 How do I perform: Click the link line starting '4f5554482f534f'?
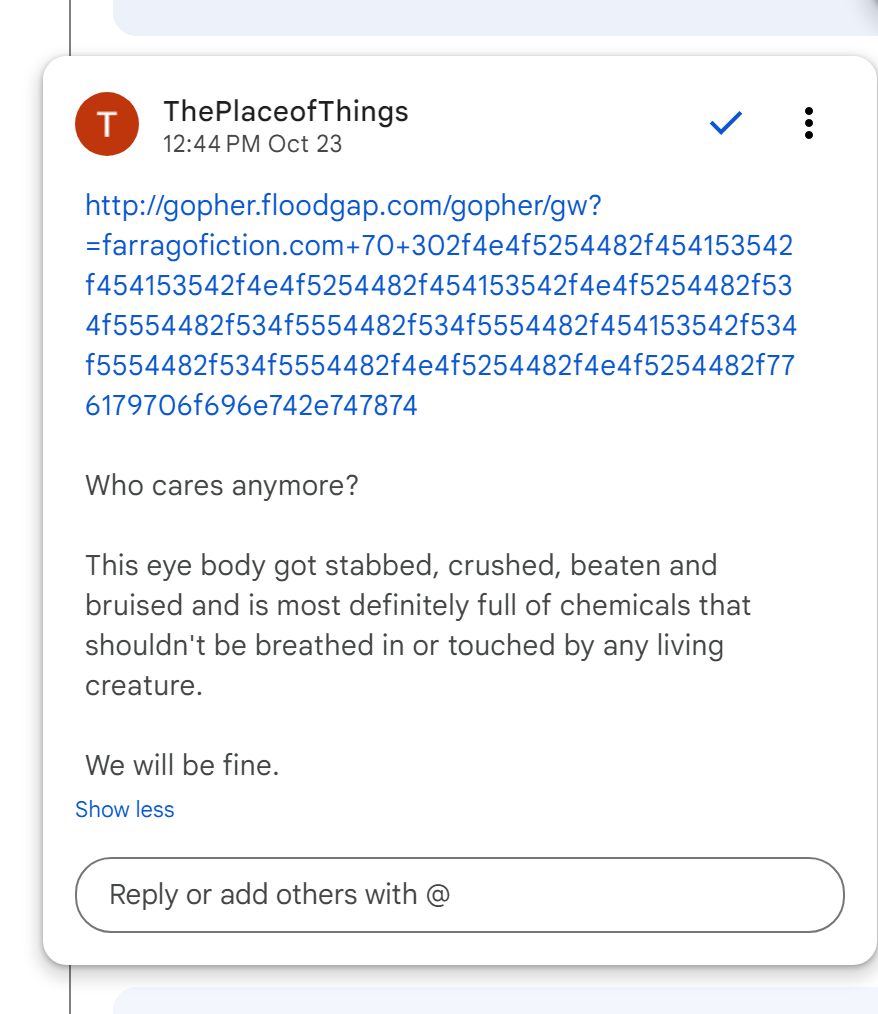coord(441,326)
